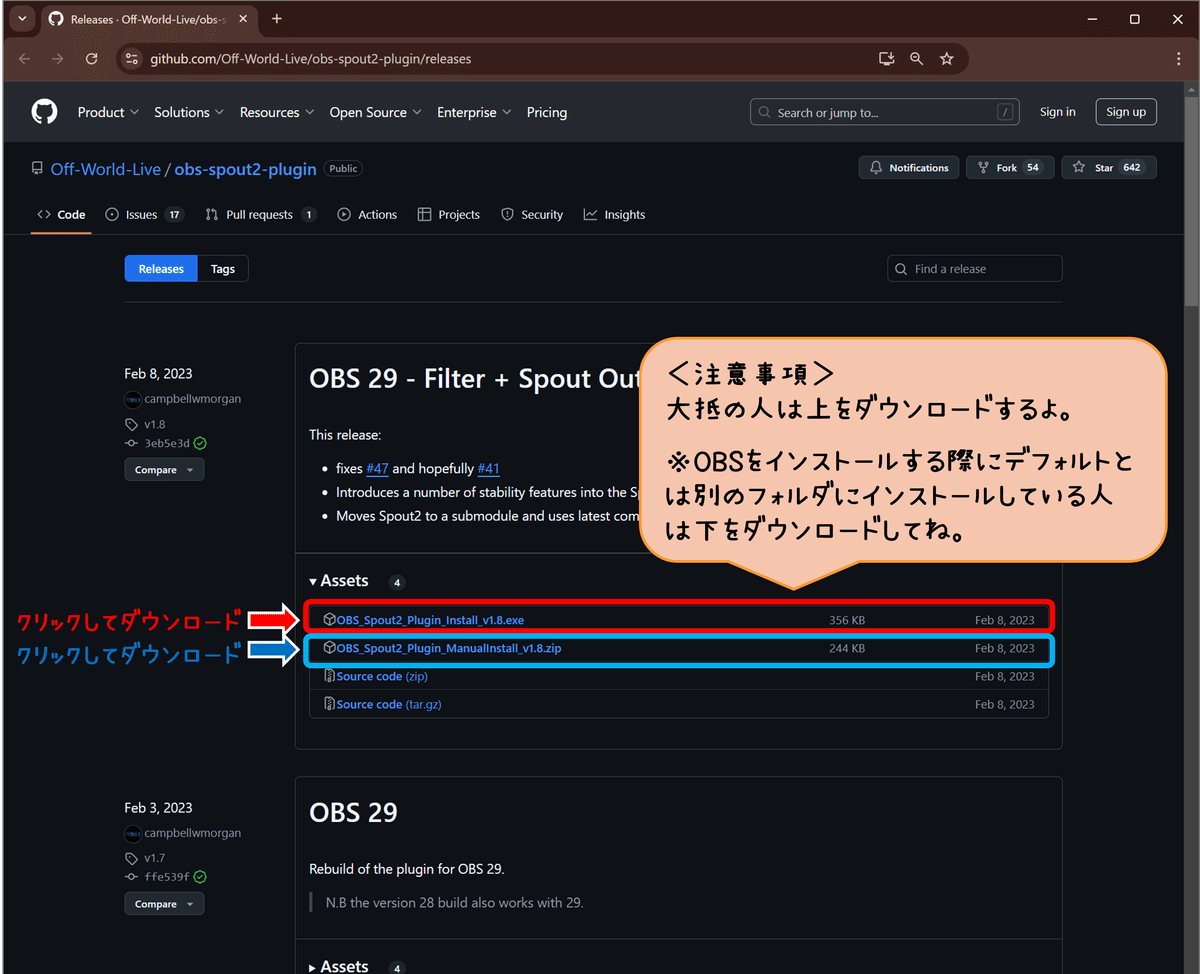Open commit 3eb5e3d
This screenshot has height=974, width=1200.
167,443
